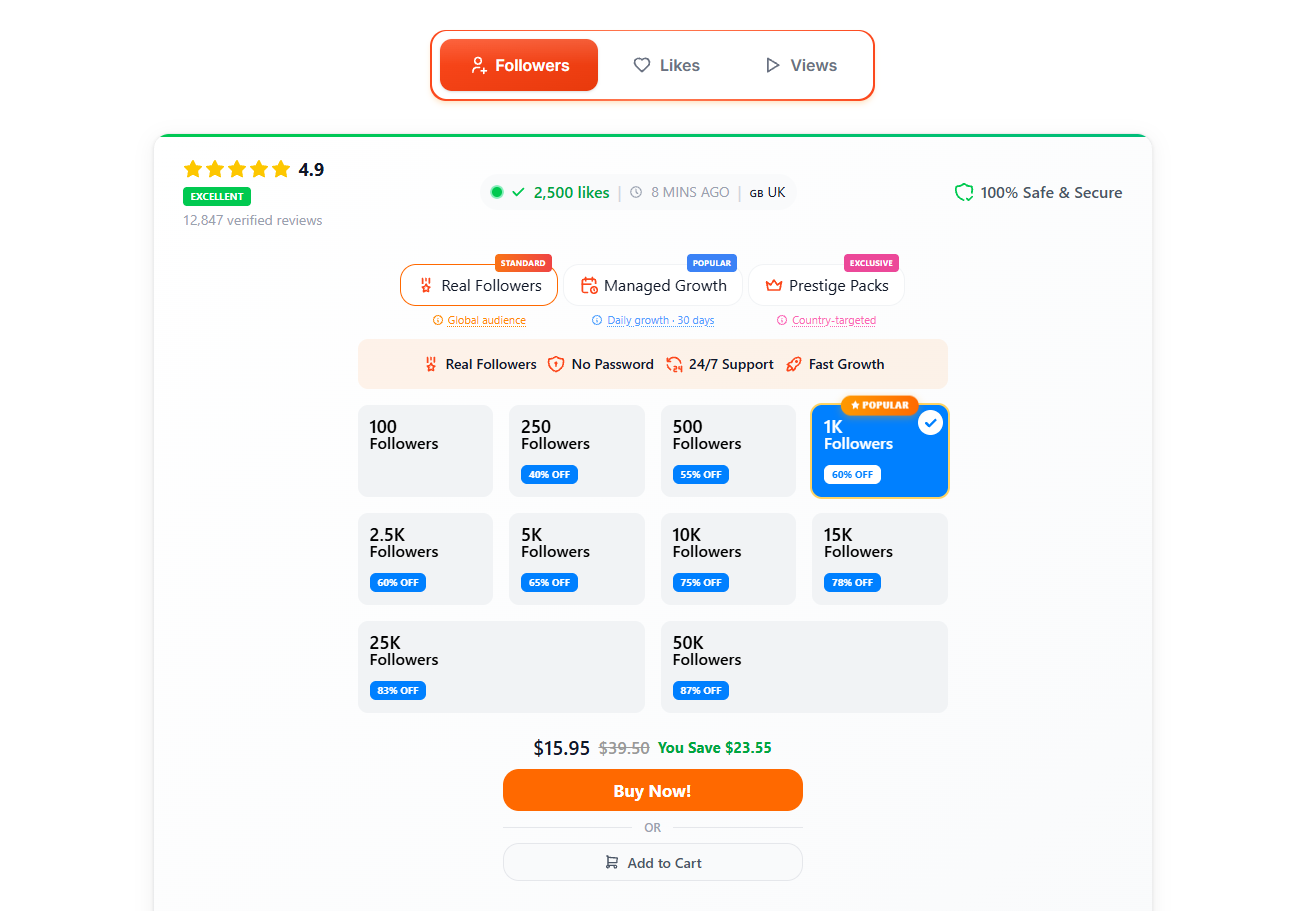Screen dimensions: 1294x911
Task: Pick the 50K Followers 87% off option
Action: click(804, 667)
